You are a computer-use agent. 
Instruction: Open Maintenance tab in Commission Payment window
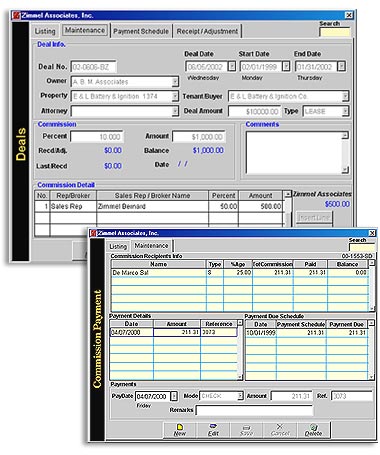tap(151, 245)
